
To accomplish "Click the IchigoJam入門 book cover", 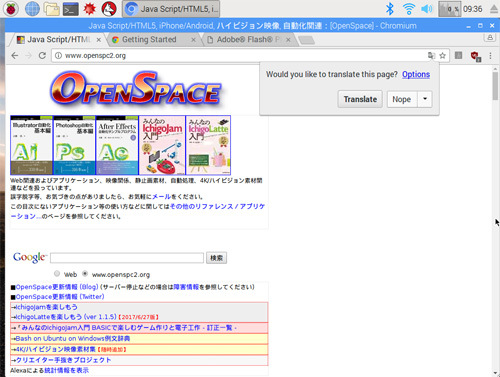I will tap(162, 145).
